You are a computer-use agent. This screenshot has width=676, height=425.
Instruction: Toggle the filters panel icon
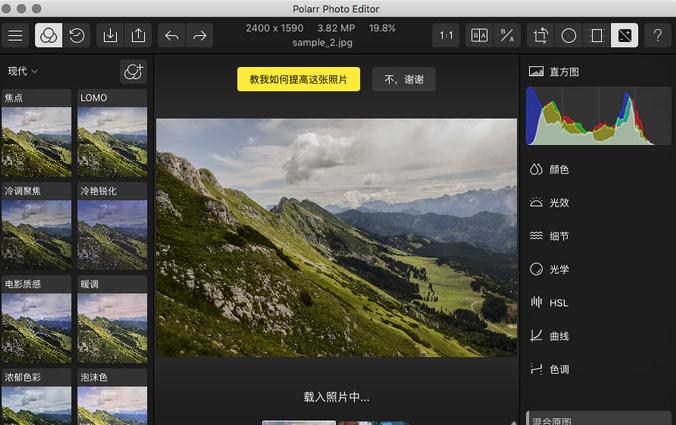48,35
